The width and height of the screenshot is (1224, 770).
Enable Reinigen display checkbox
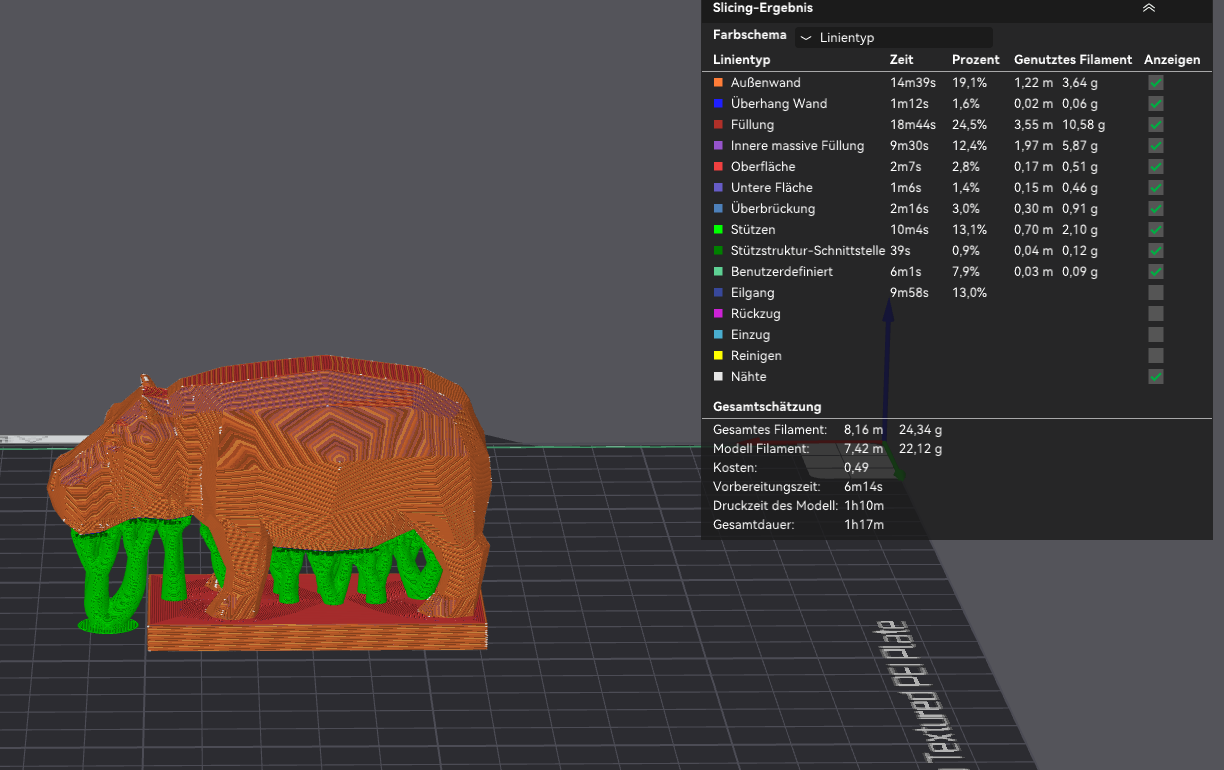click(1156, 356)
